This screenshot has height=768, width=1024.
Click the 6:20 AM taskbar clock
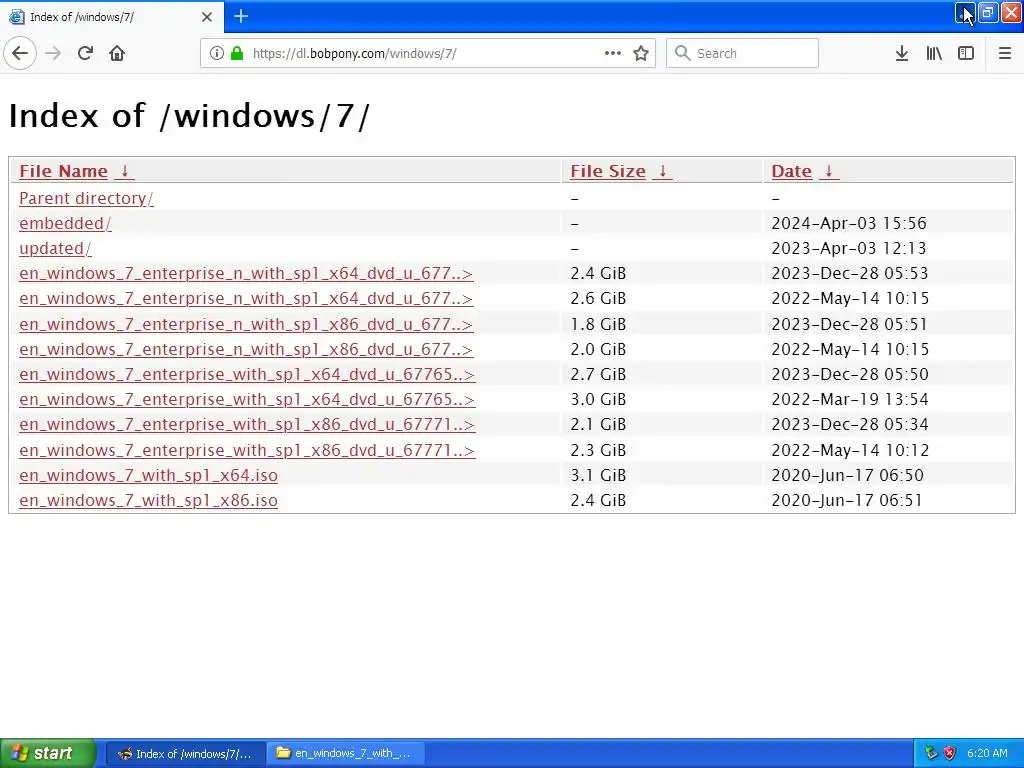(987, 753)
